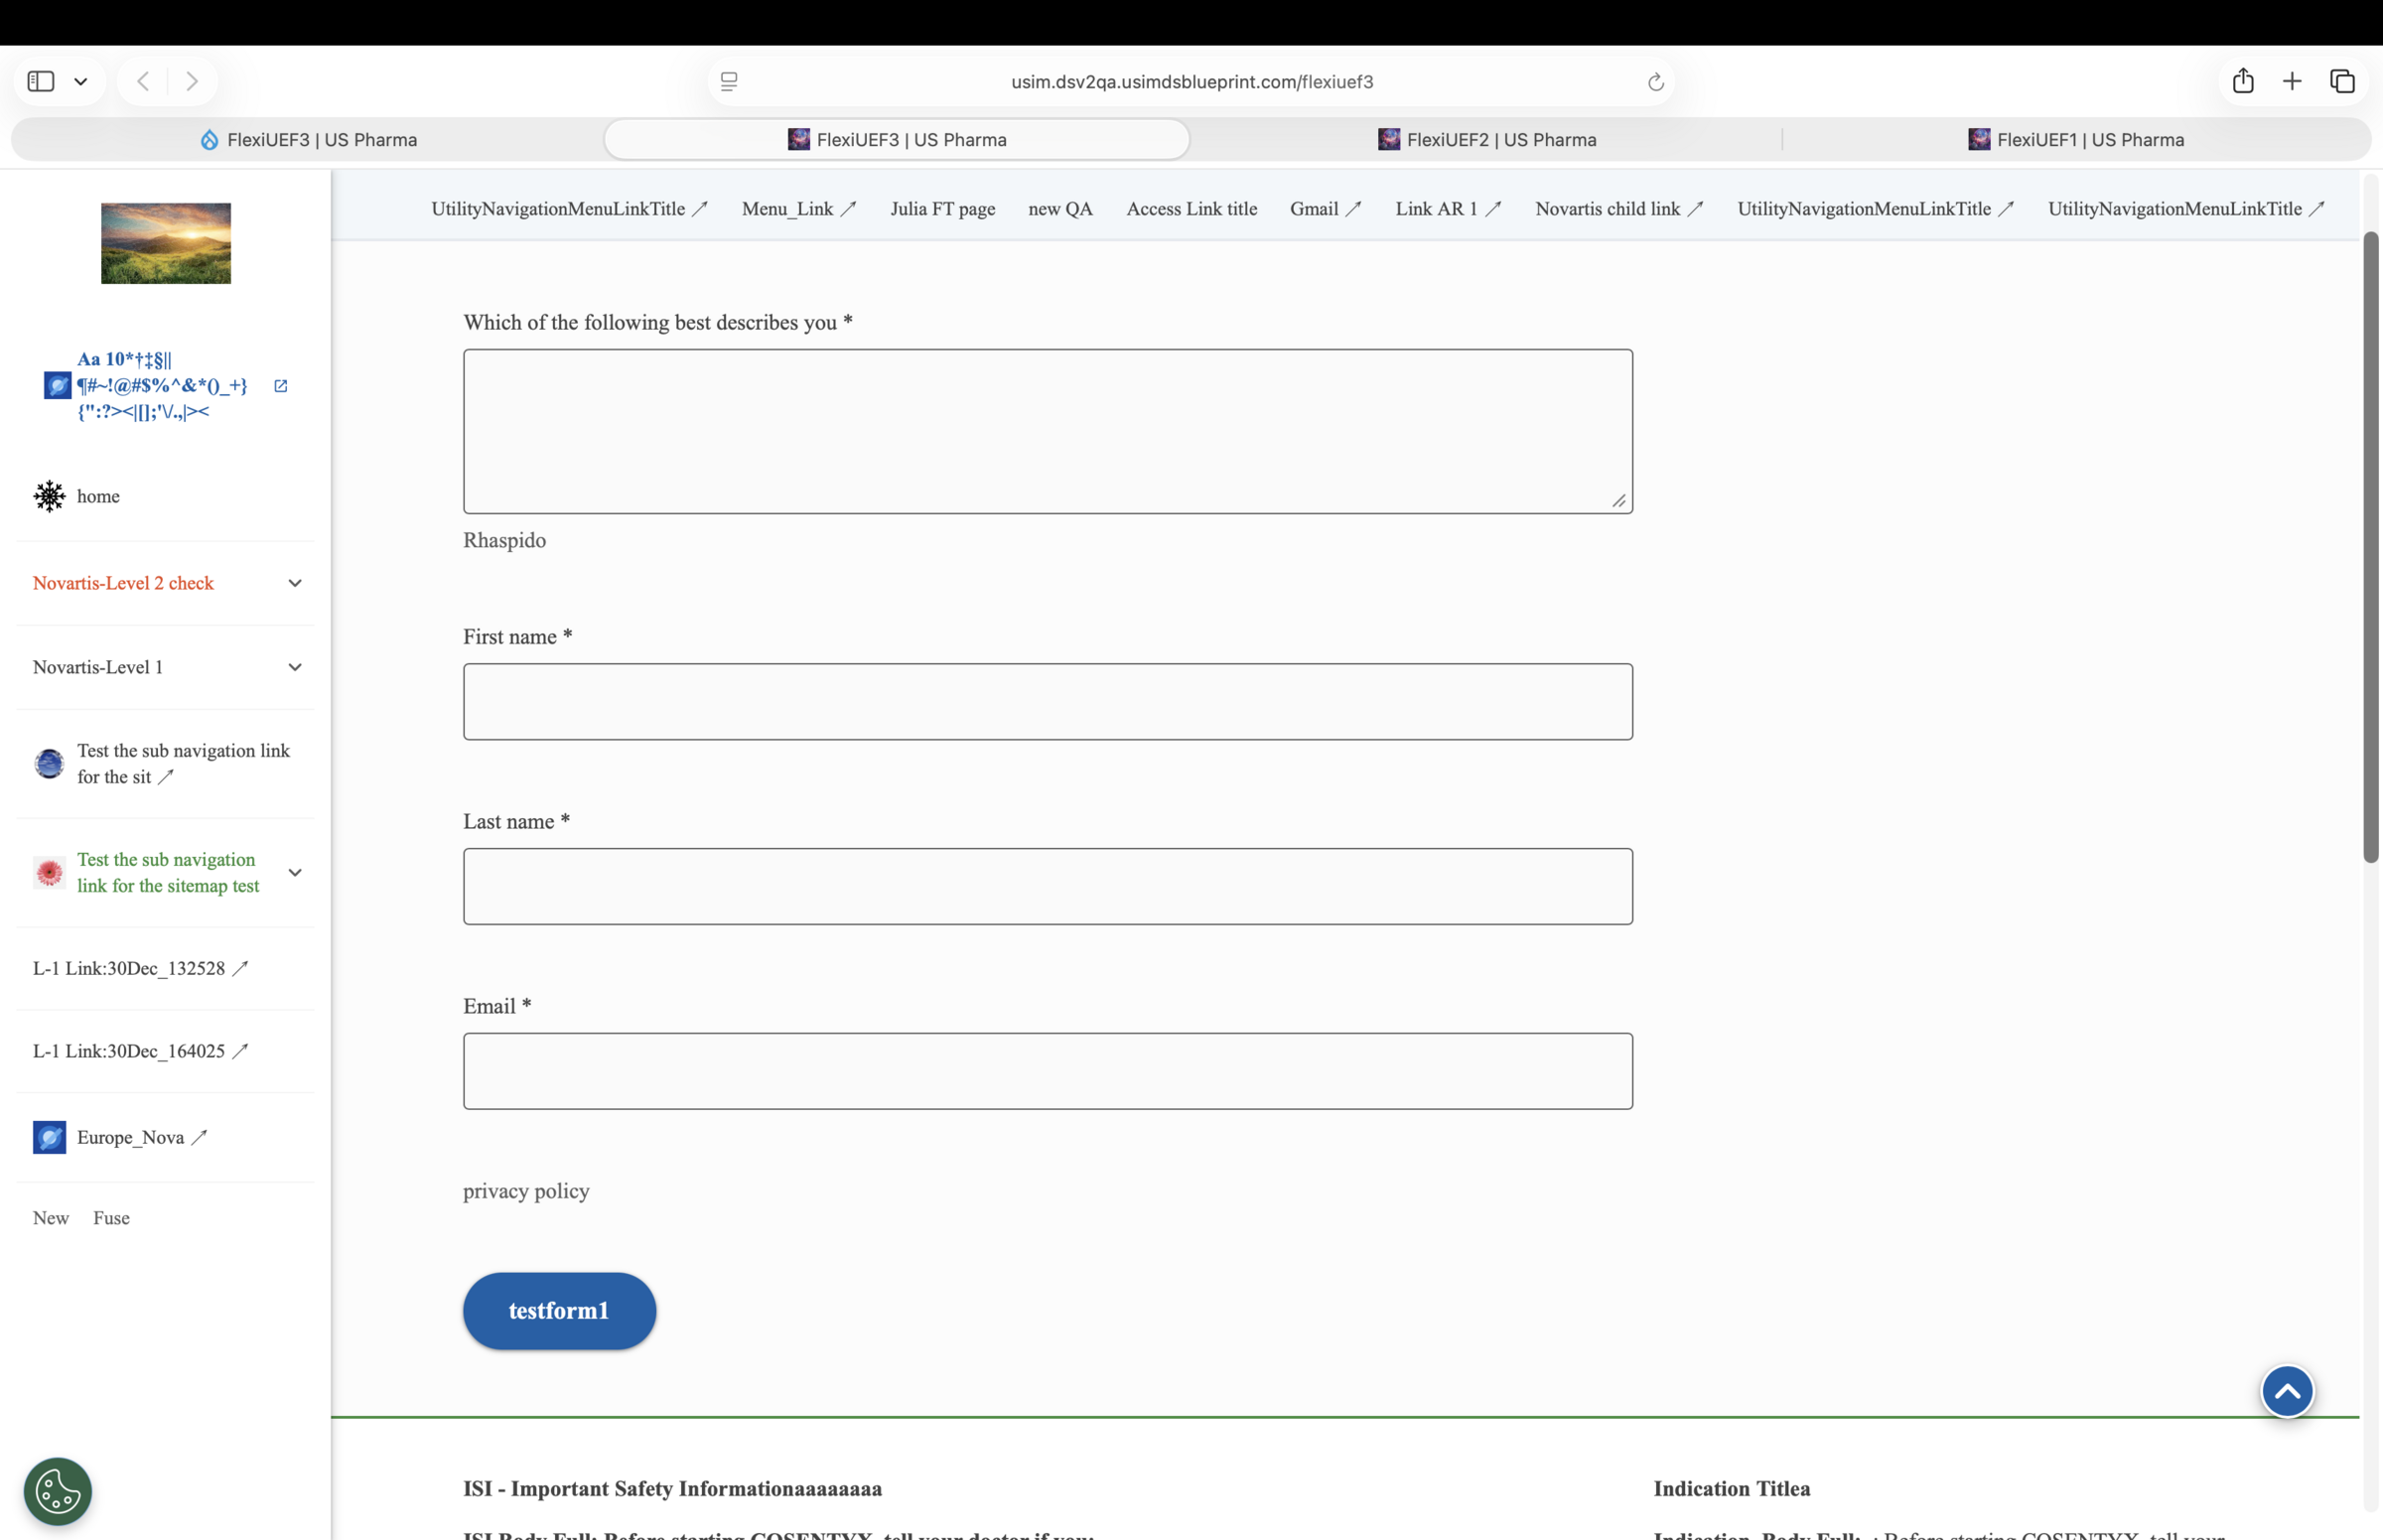
Task: Open cookie preferences icon
Action: 58,1491
